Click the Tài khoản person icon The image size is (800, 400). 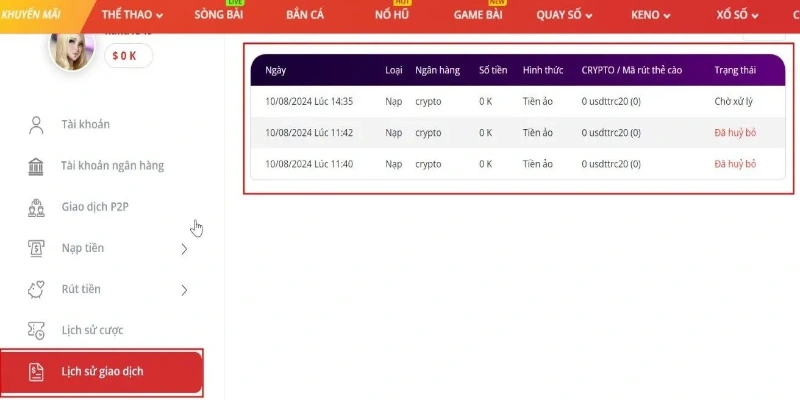[37, 125]
